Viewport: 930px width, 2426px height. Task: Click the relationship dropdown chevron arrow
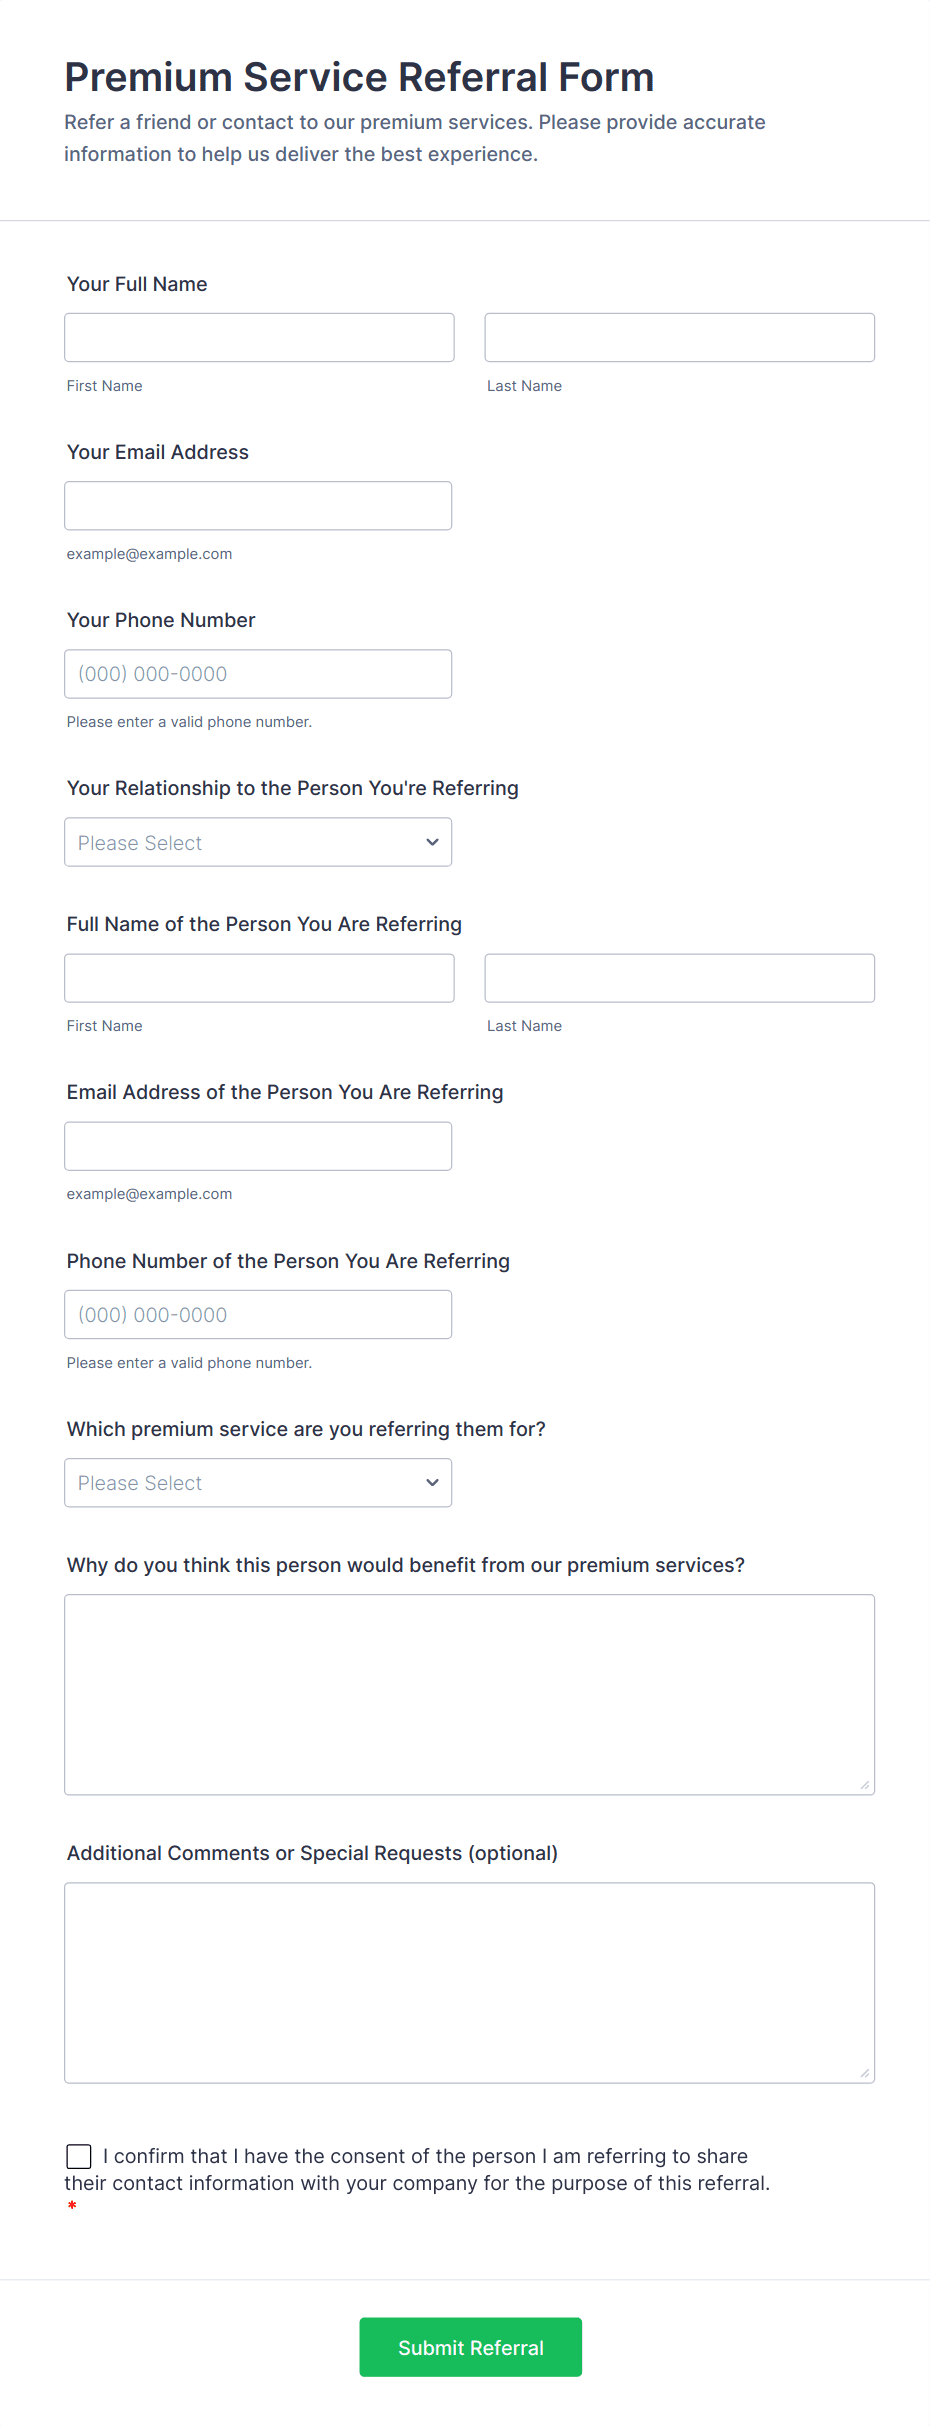(432, 842)
